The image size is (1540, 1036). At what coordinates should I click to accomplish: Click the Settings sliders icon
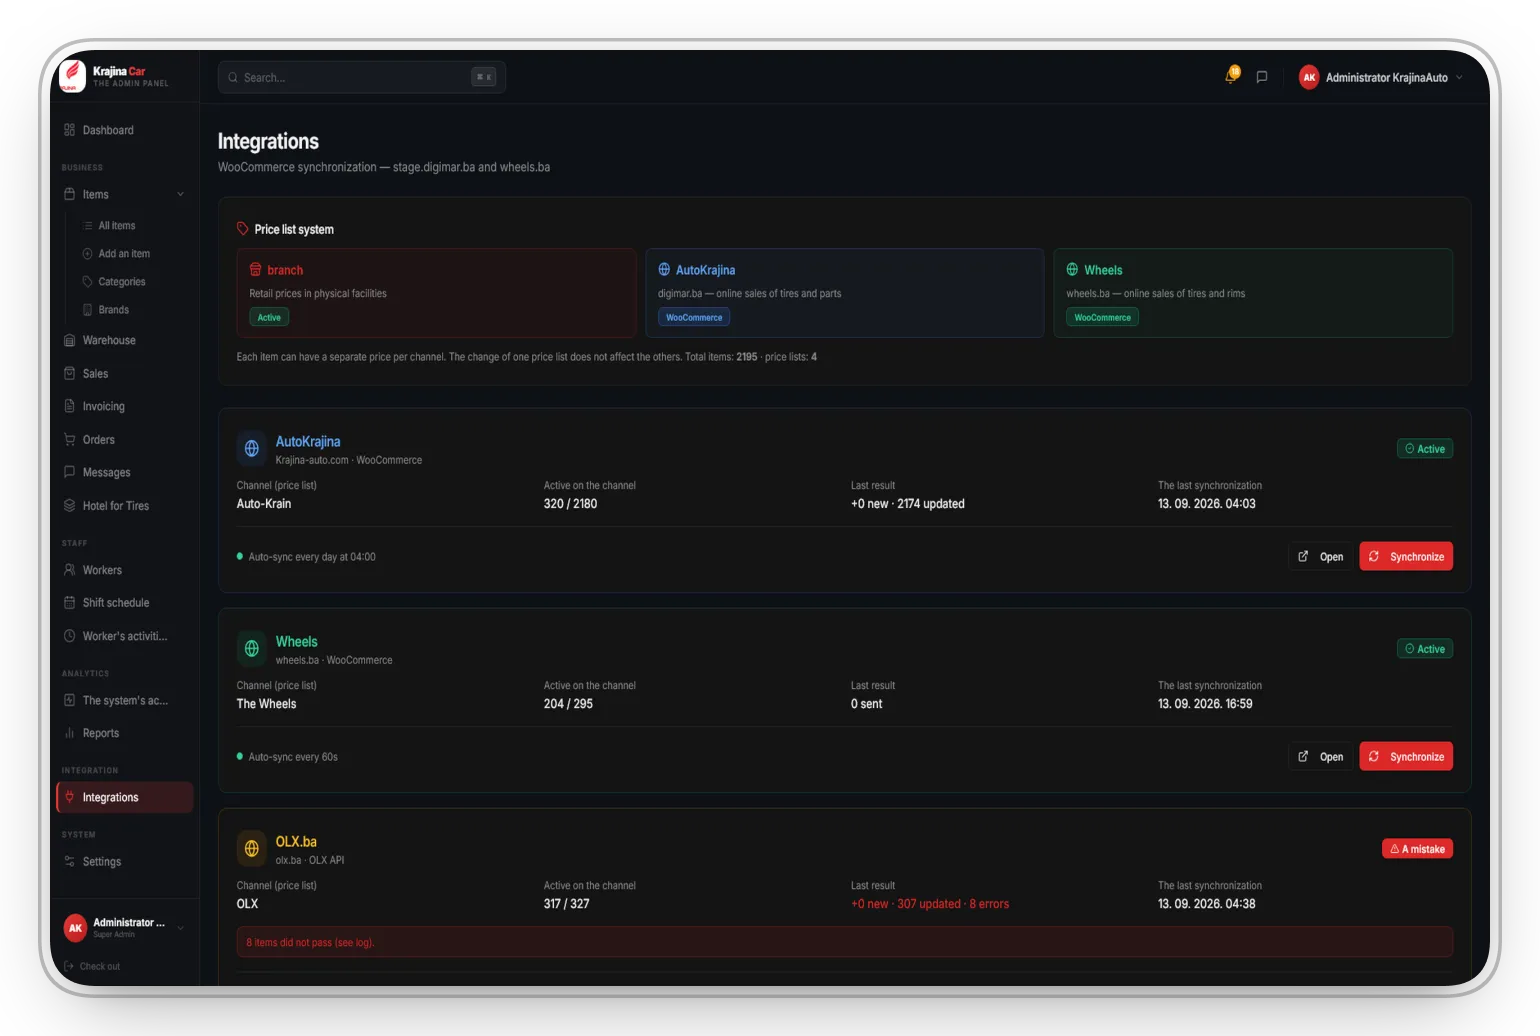[69, 861]
